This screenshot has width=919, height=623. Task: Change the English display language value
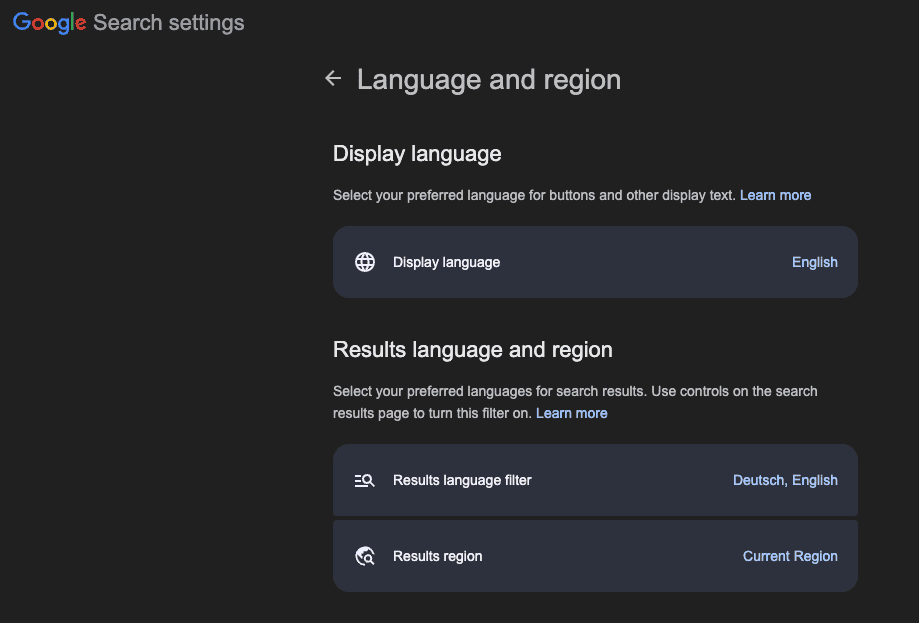pyautogui.click(x=814, y=262)
